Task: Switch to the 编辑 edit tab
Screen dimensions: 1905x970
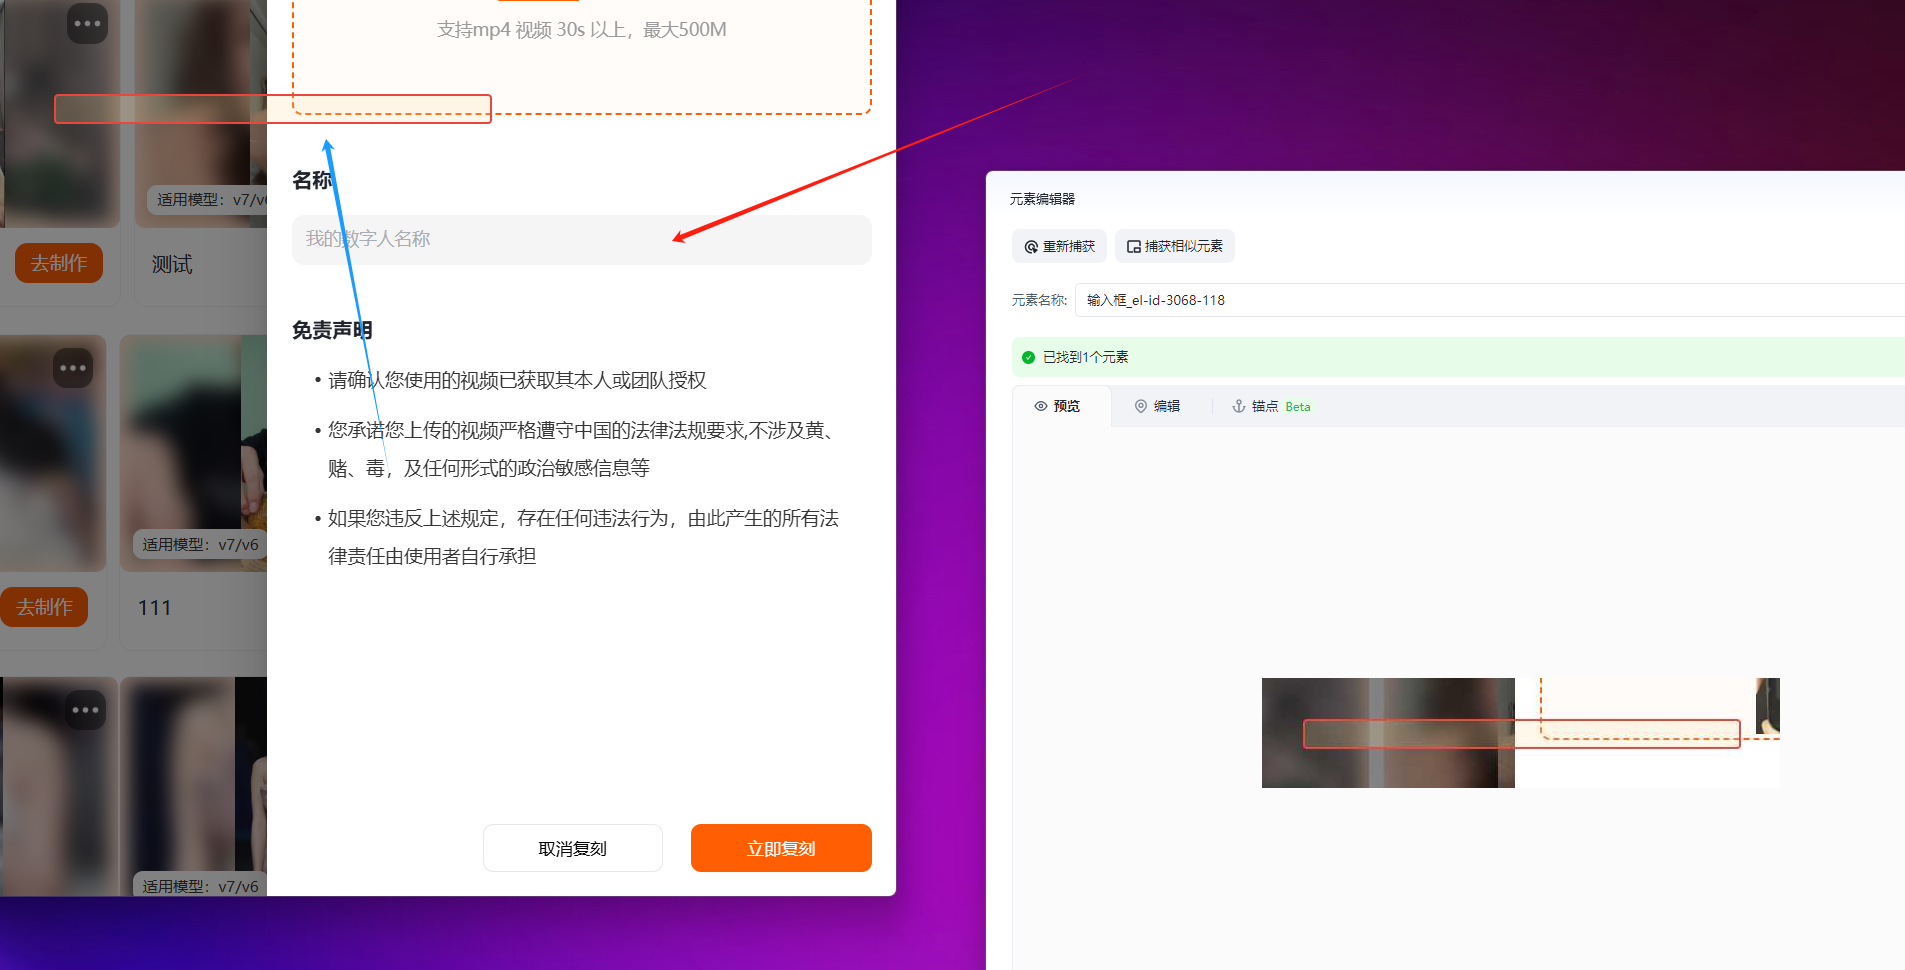Action: (x=1157, y=406)
